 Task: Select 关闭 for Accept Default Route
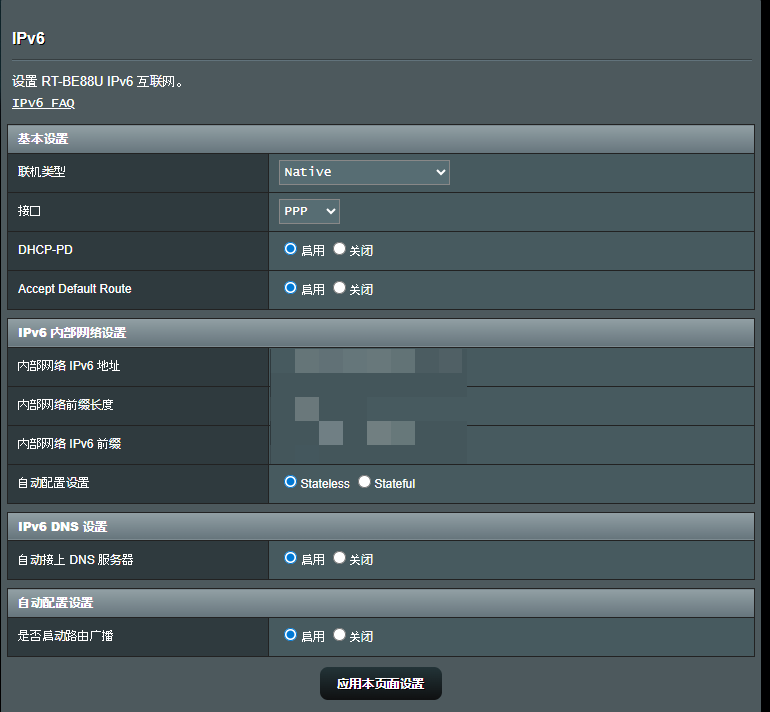click(340, 288)
